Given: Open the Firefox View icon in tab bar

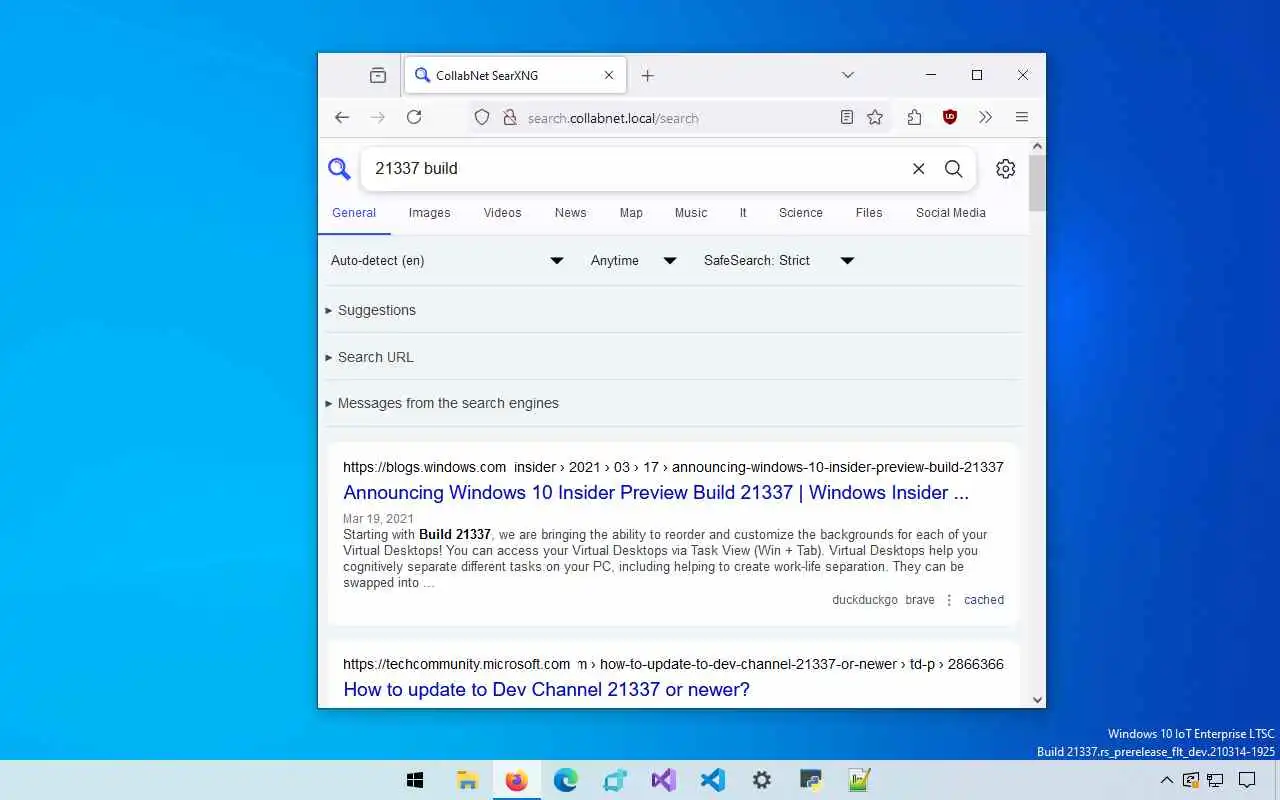Looking at the screenshot, I should point(377,75).
